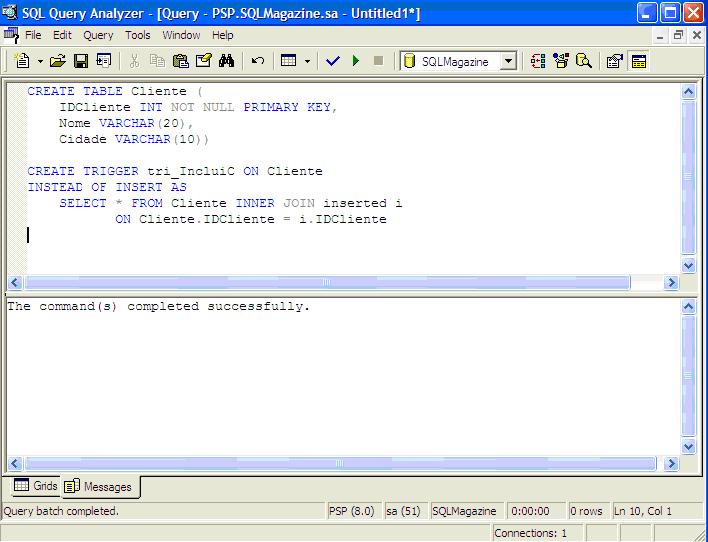Save the query with the floppy icon
Image resolution: width=708 pixels, height=542 pixels.
(81, 61)
